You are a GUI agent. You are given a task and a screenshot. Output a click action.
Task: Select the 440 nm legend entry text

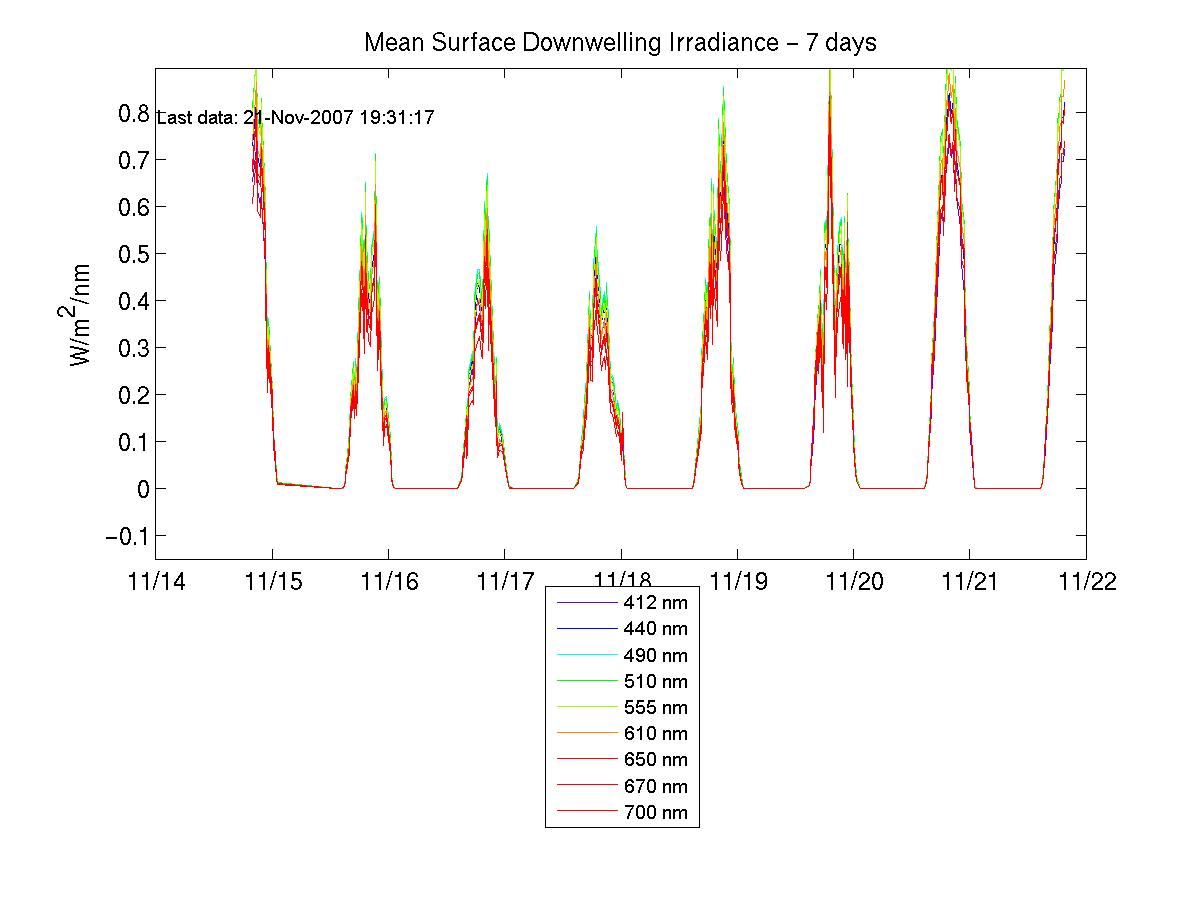pos(655,629)
